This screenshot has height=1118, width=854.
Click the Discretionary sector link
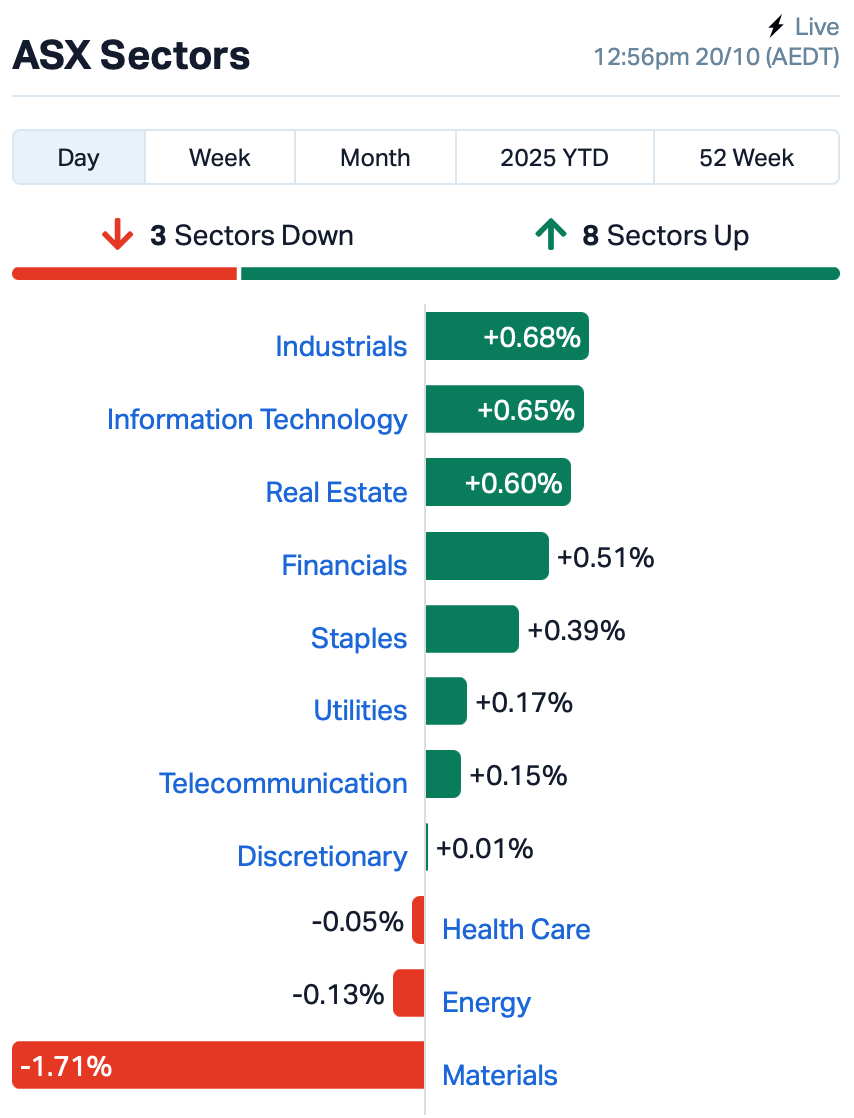(x=322, y=856)
